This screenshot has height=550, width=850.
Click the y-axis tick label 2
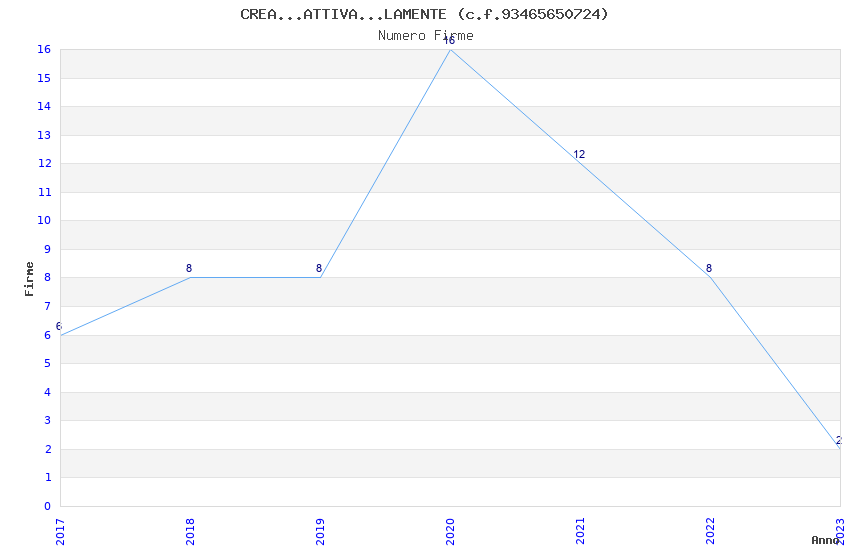tap(48, 449)
